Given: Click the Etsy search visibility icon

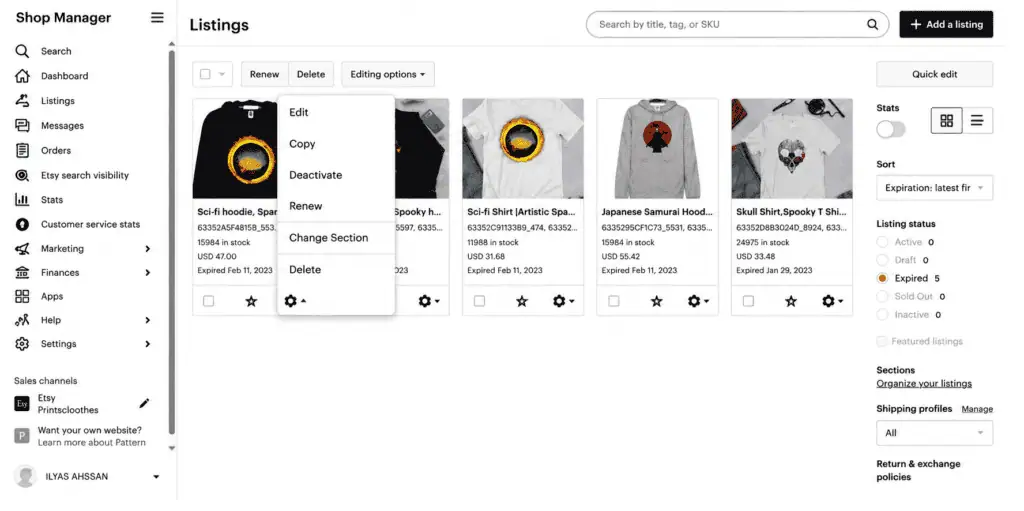Looking at the screenshot, I should (22, 175).
